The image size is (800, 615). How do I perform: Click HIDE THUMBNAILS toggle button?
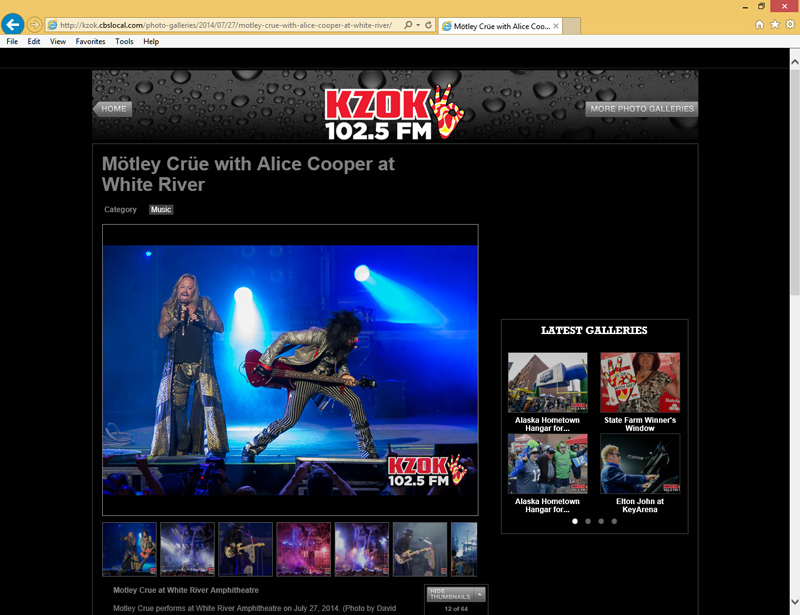click(x=456, y=594)
